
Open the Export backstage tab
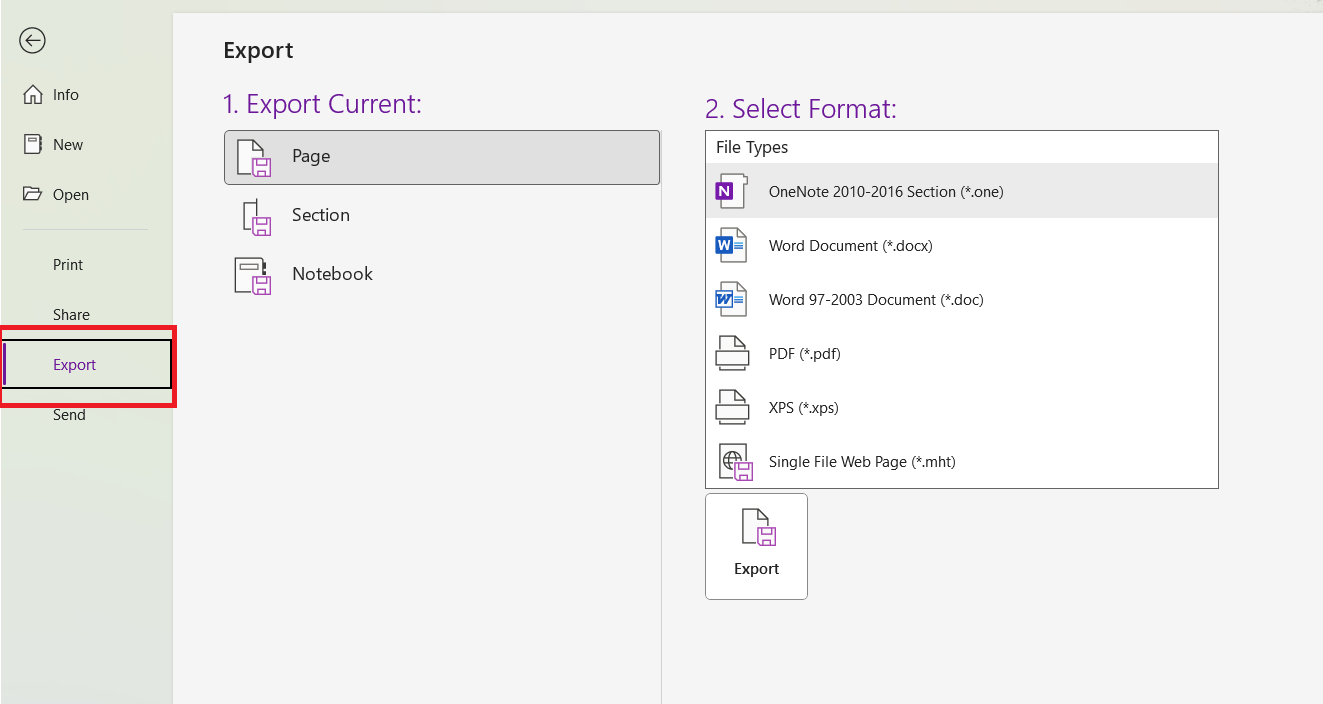74,364
